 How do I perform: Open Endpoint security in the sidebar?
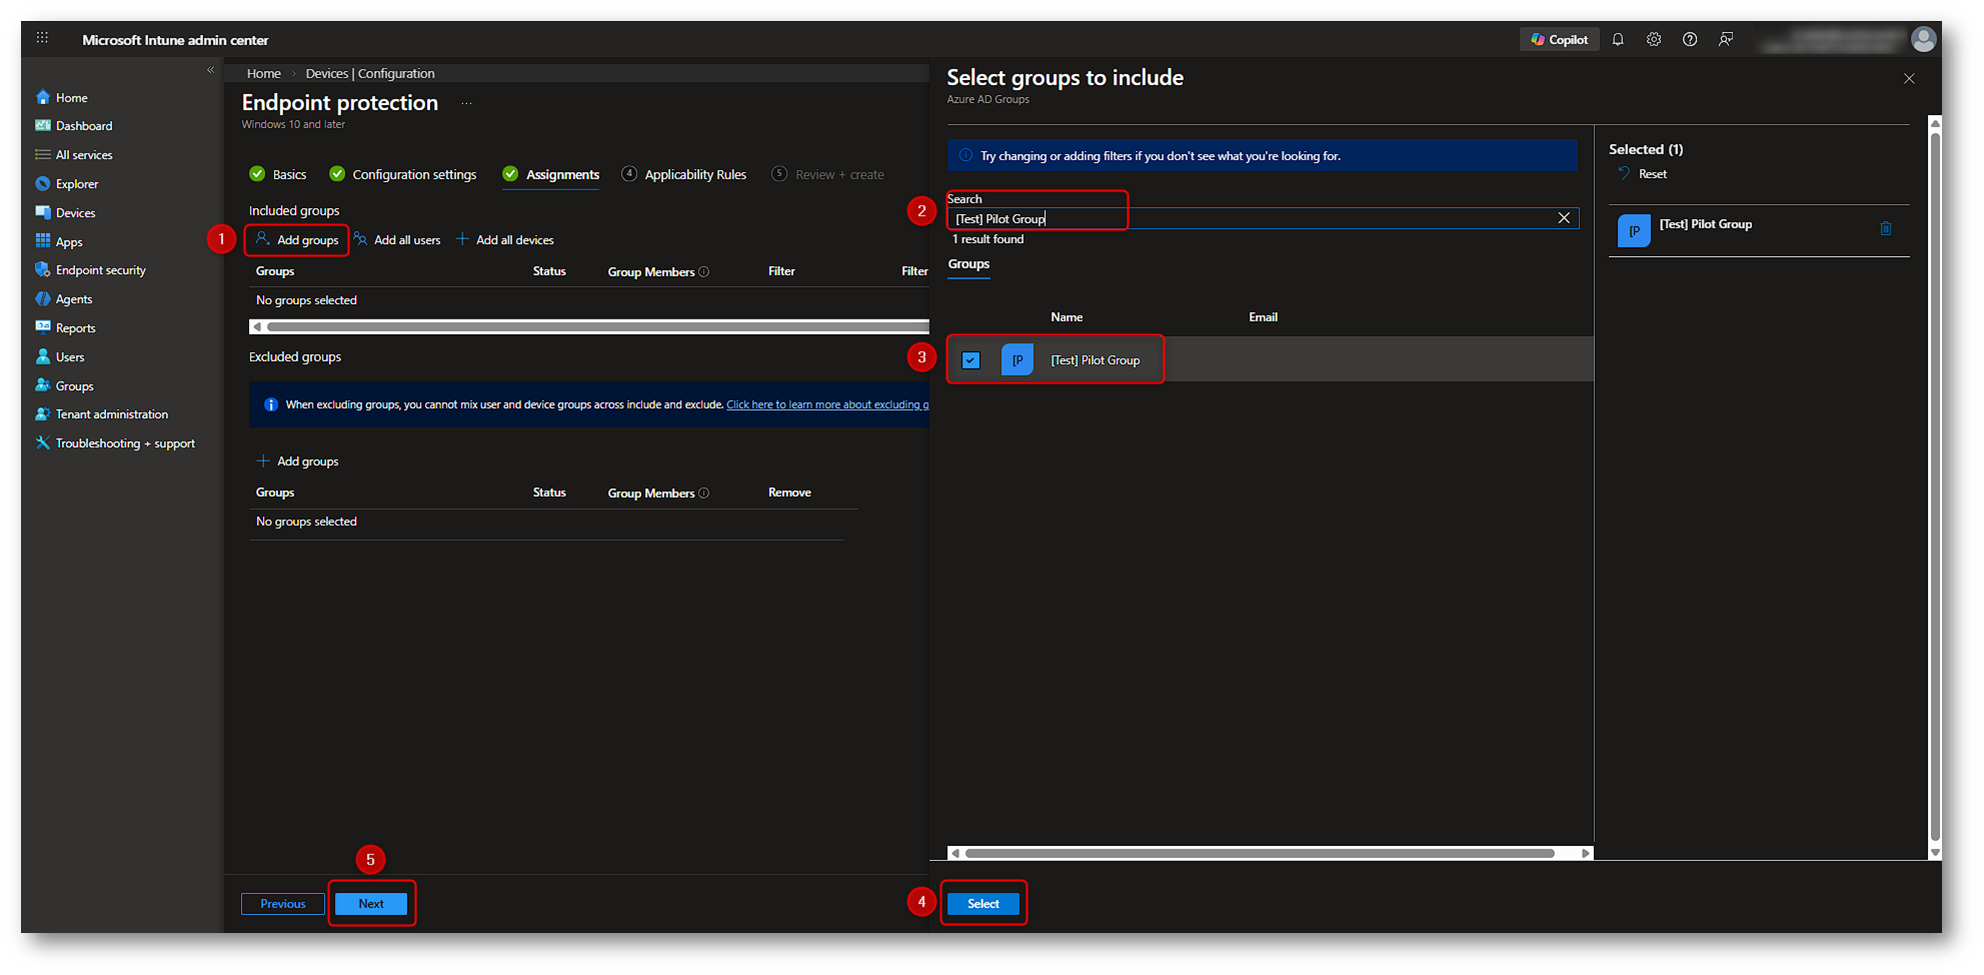click(100, 270)
